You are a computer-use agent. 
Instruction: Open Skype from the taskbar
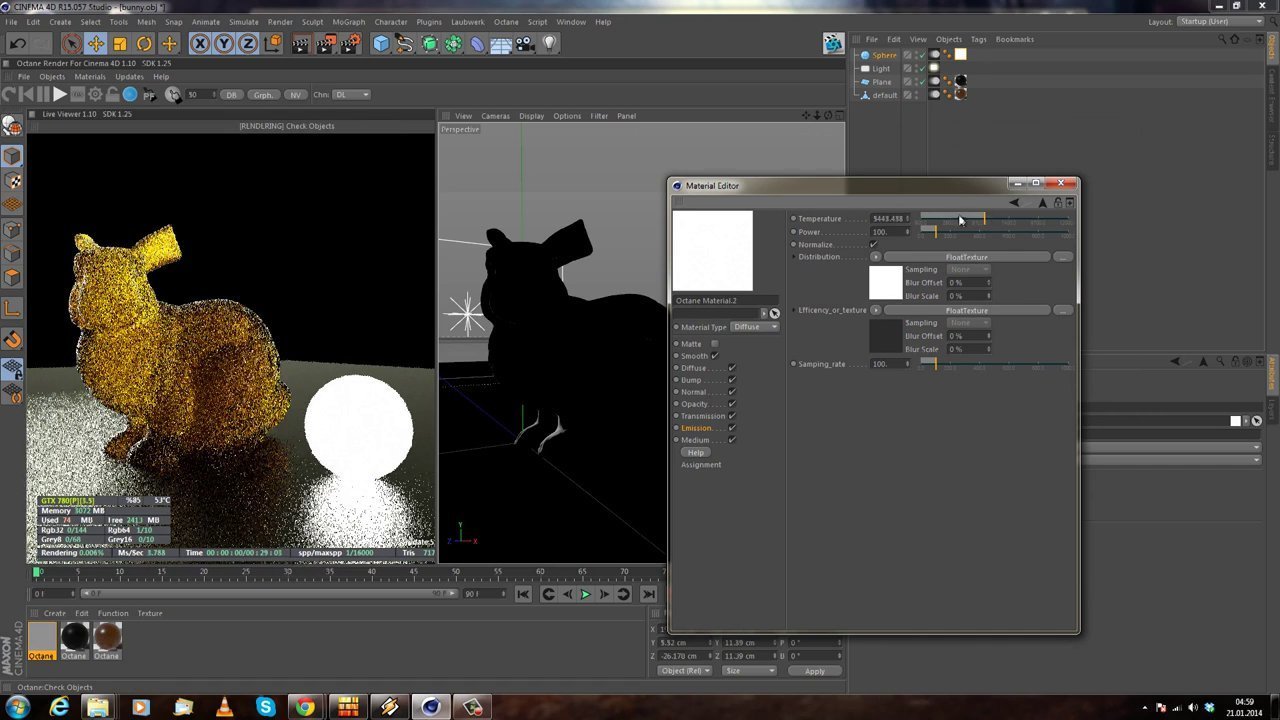pos(265,708)
